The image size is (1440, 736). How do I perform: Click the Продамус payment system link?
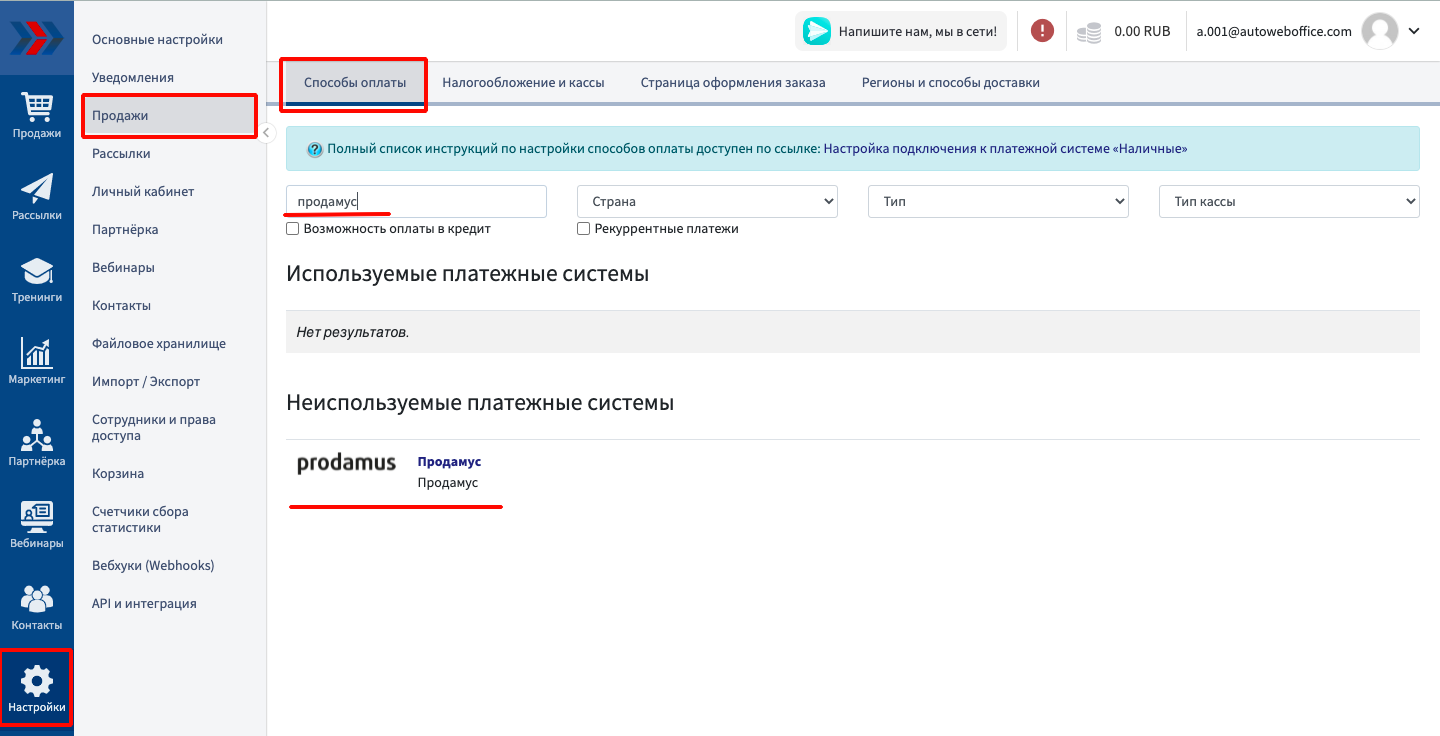point(449,462)
